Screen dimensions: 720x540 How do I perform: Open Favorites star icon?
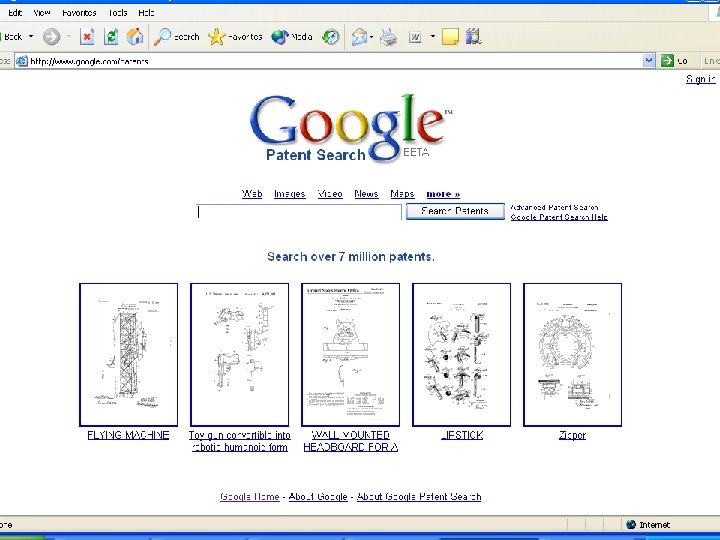235,37
